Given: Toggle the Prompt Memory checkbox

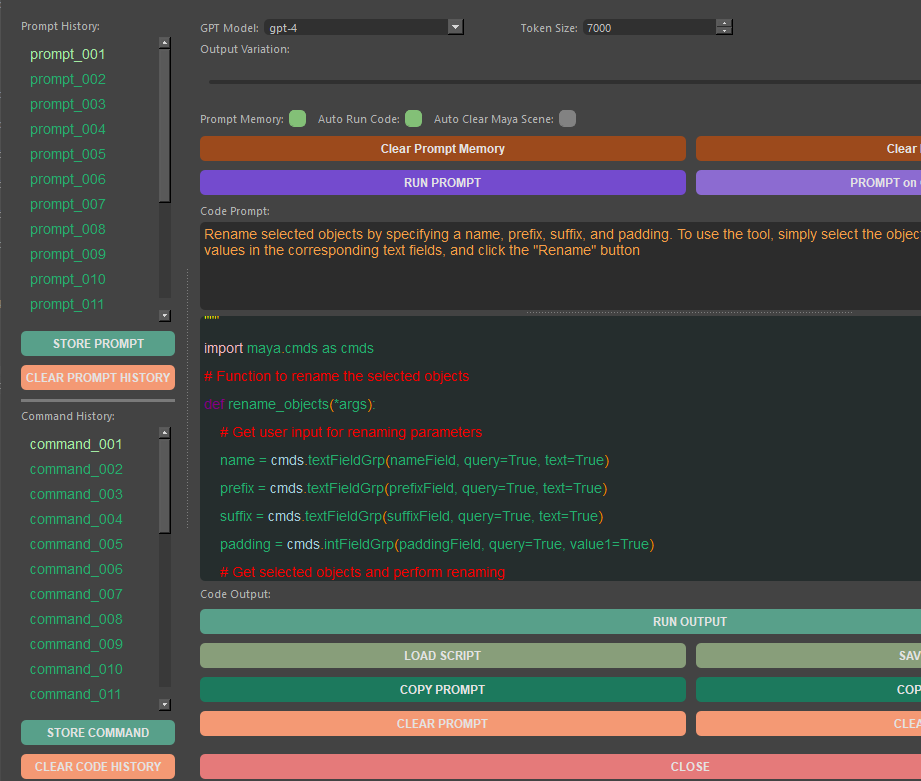Looking at the screenshot, I should (298, 119).
